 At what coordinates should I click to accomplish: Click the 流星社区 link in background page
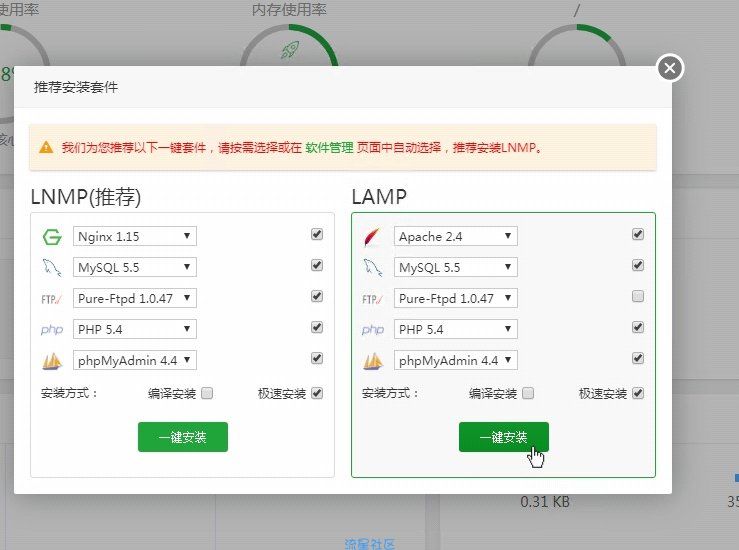coord(370,544)
